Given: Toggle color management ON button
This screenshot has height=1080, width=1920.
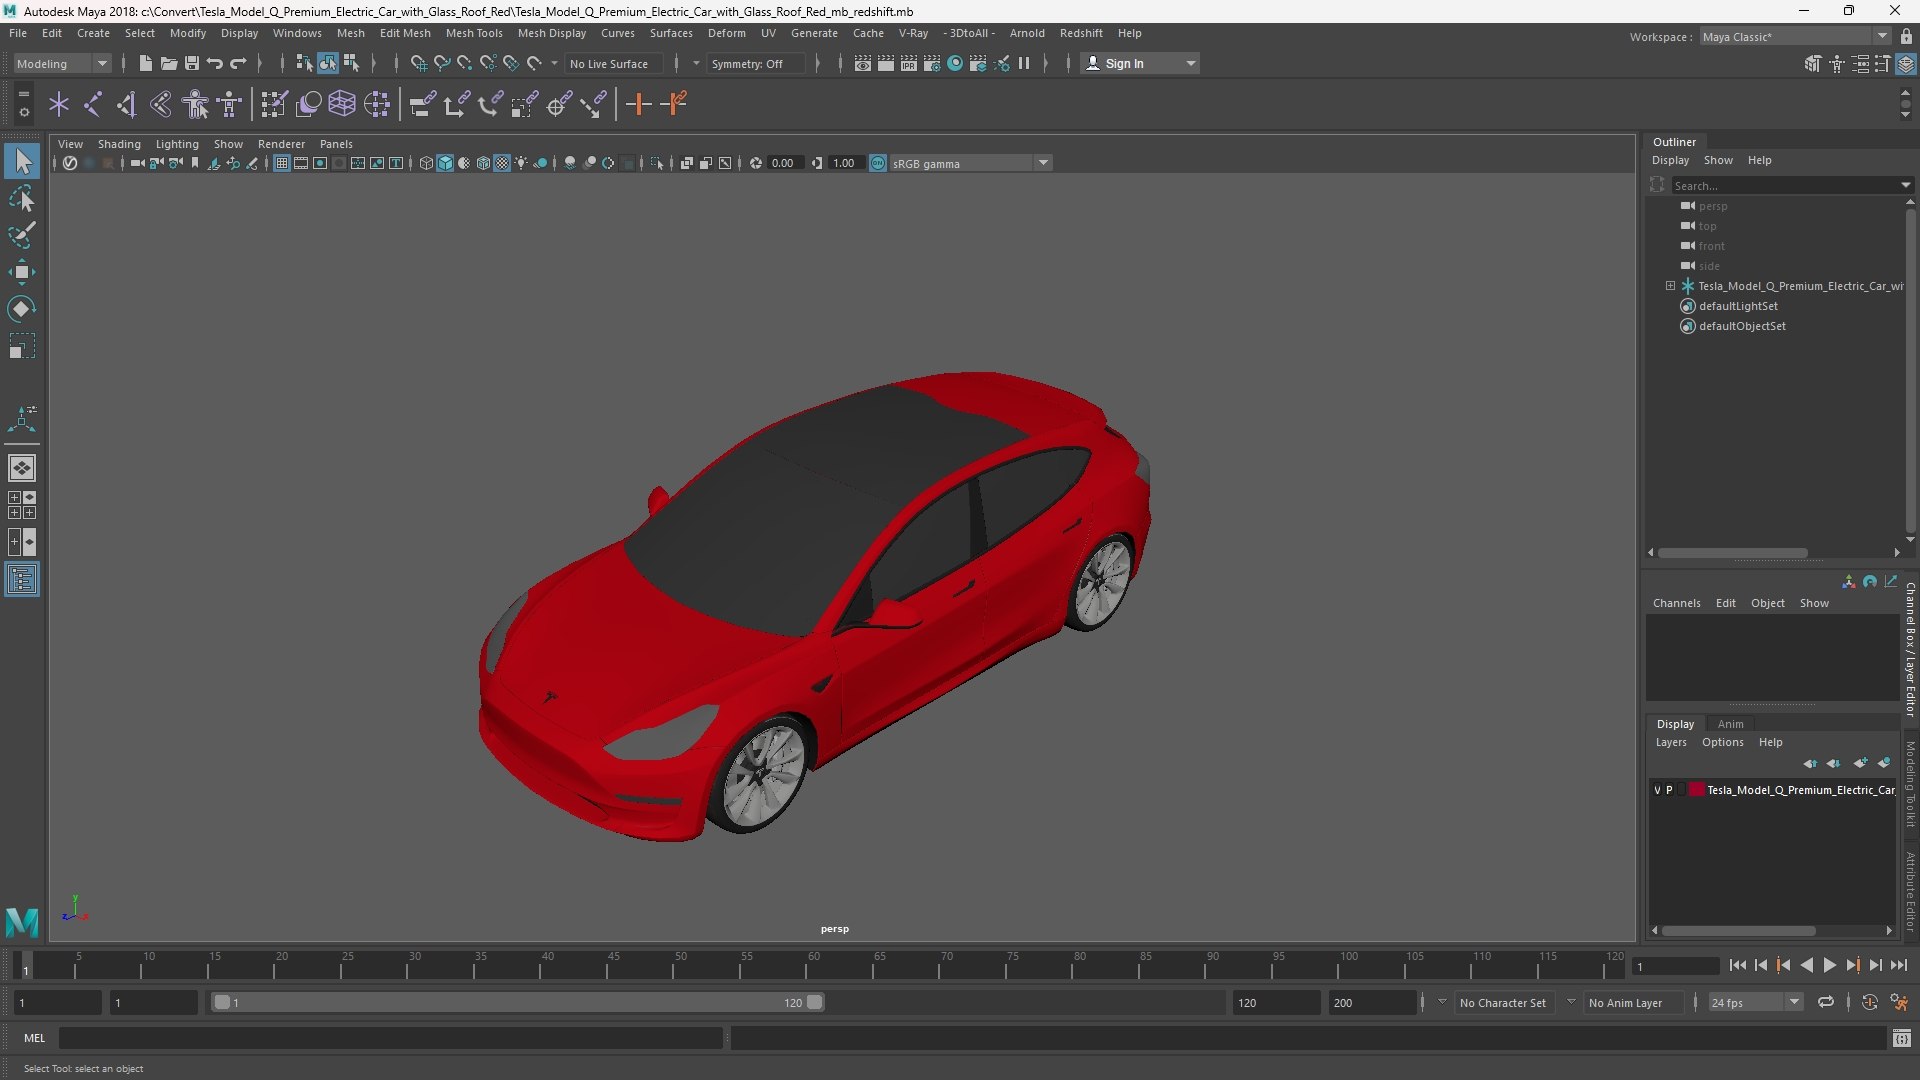Looking at the screenshot, I should (x=878, y=163).
